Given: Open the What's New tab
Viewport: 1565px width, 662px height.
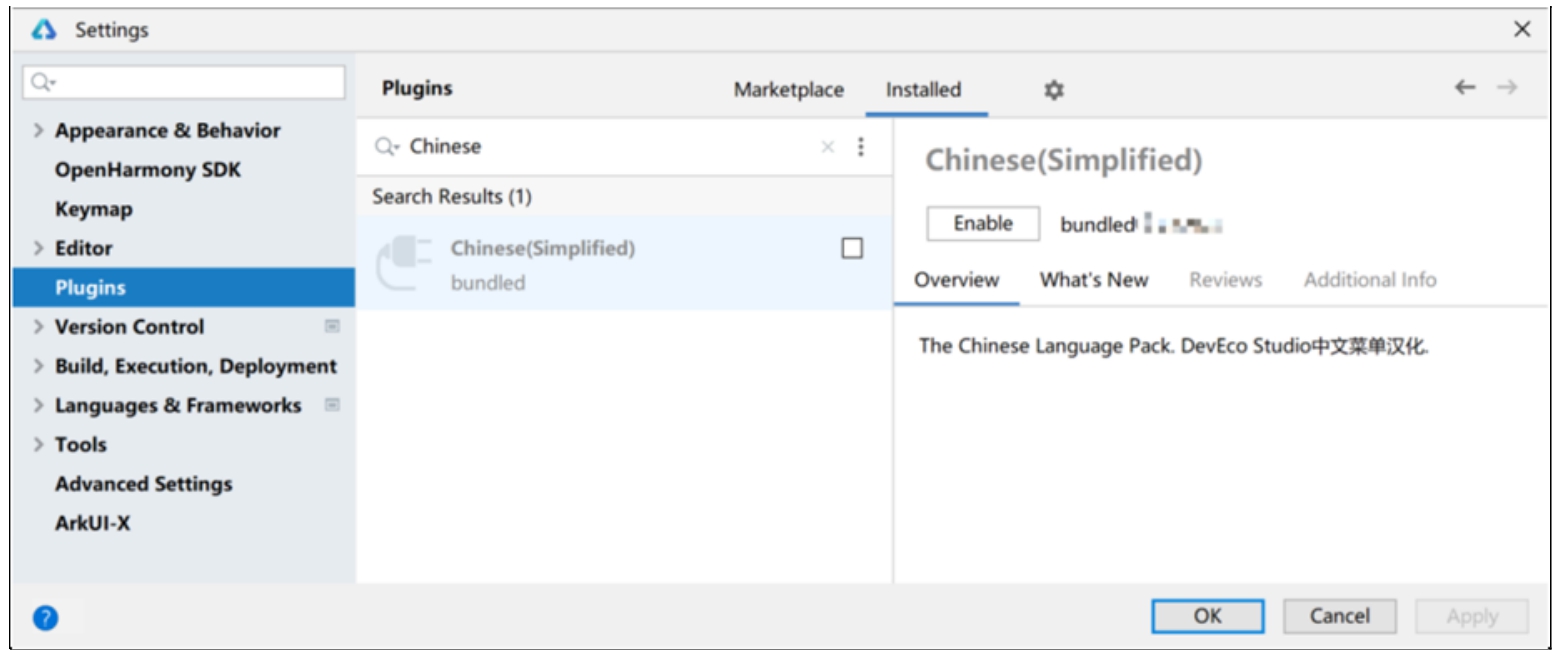Looking at the screenshot, I should 1094,280.
